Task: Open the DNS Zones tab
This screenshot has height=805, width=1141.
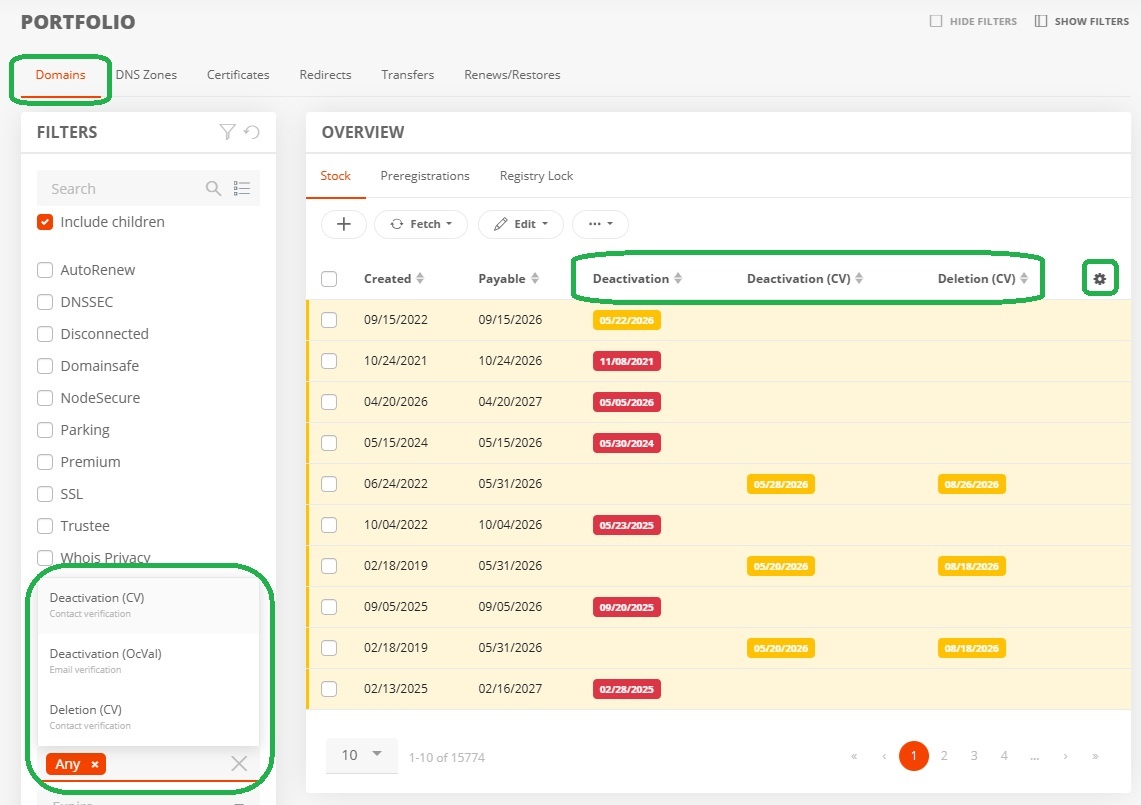Action: click(146, 75)
